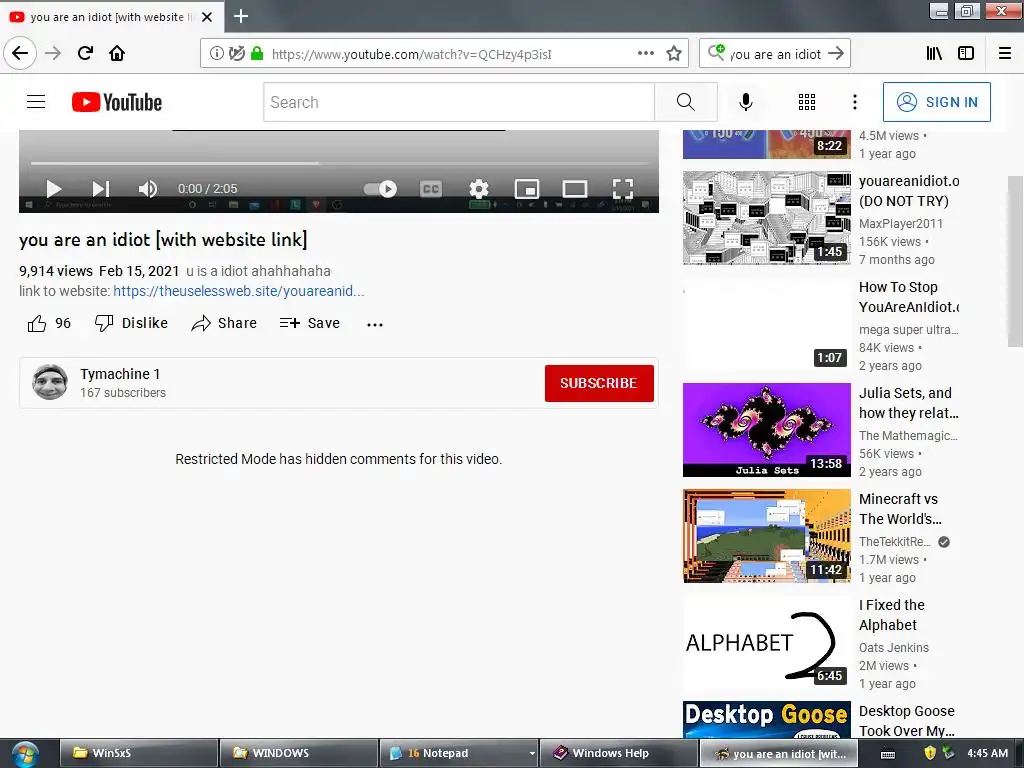Click the Share button
1024x768 pixels.
pos(224,323)
